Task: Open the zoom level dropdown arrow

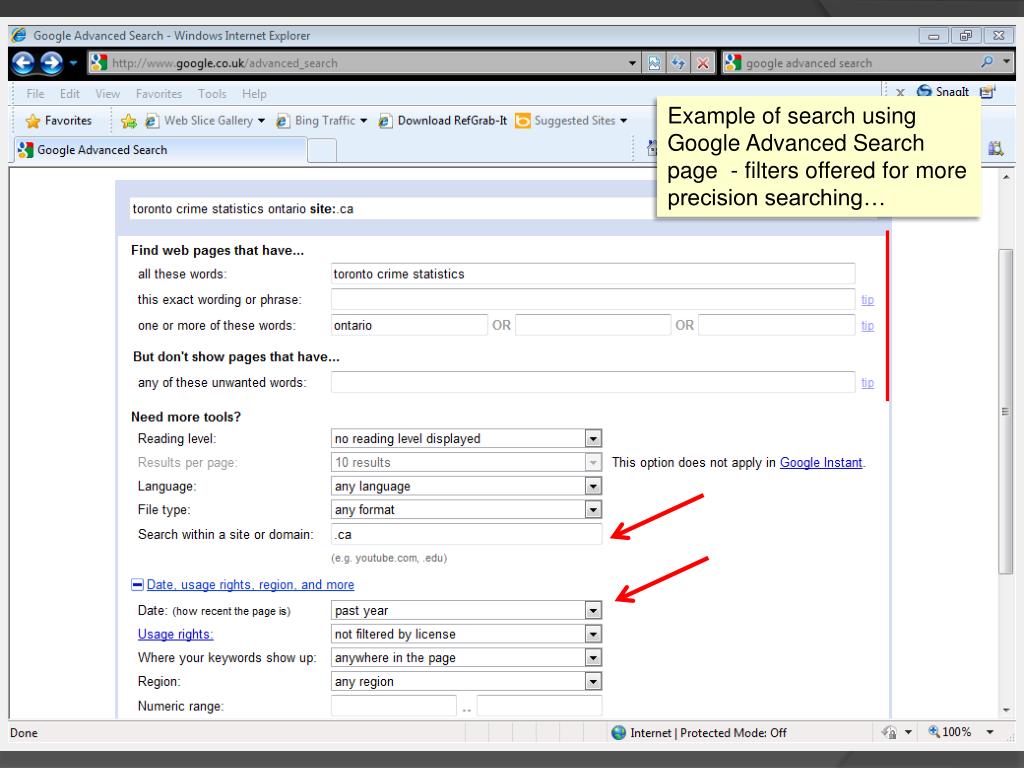Action: (990, 733)
